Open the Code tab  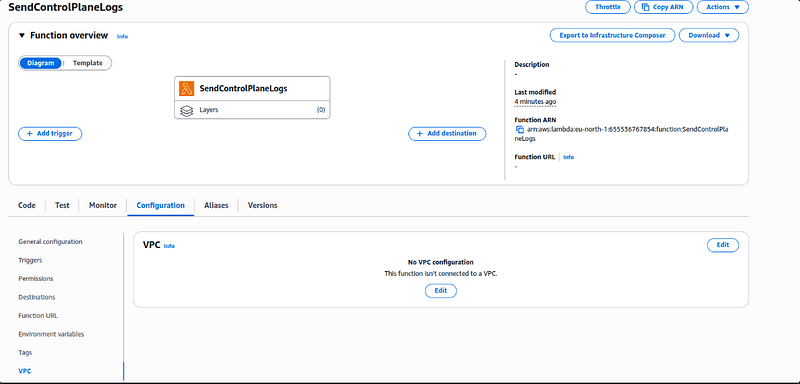[x=27, y=205]
